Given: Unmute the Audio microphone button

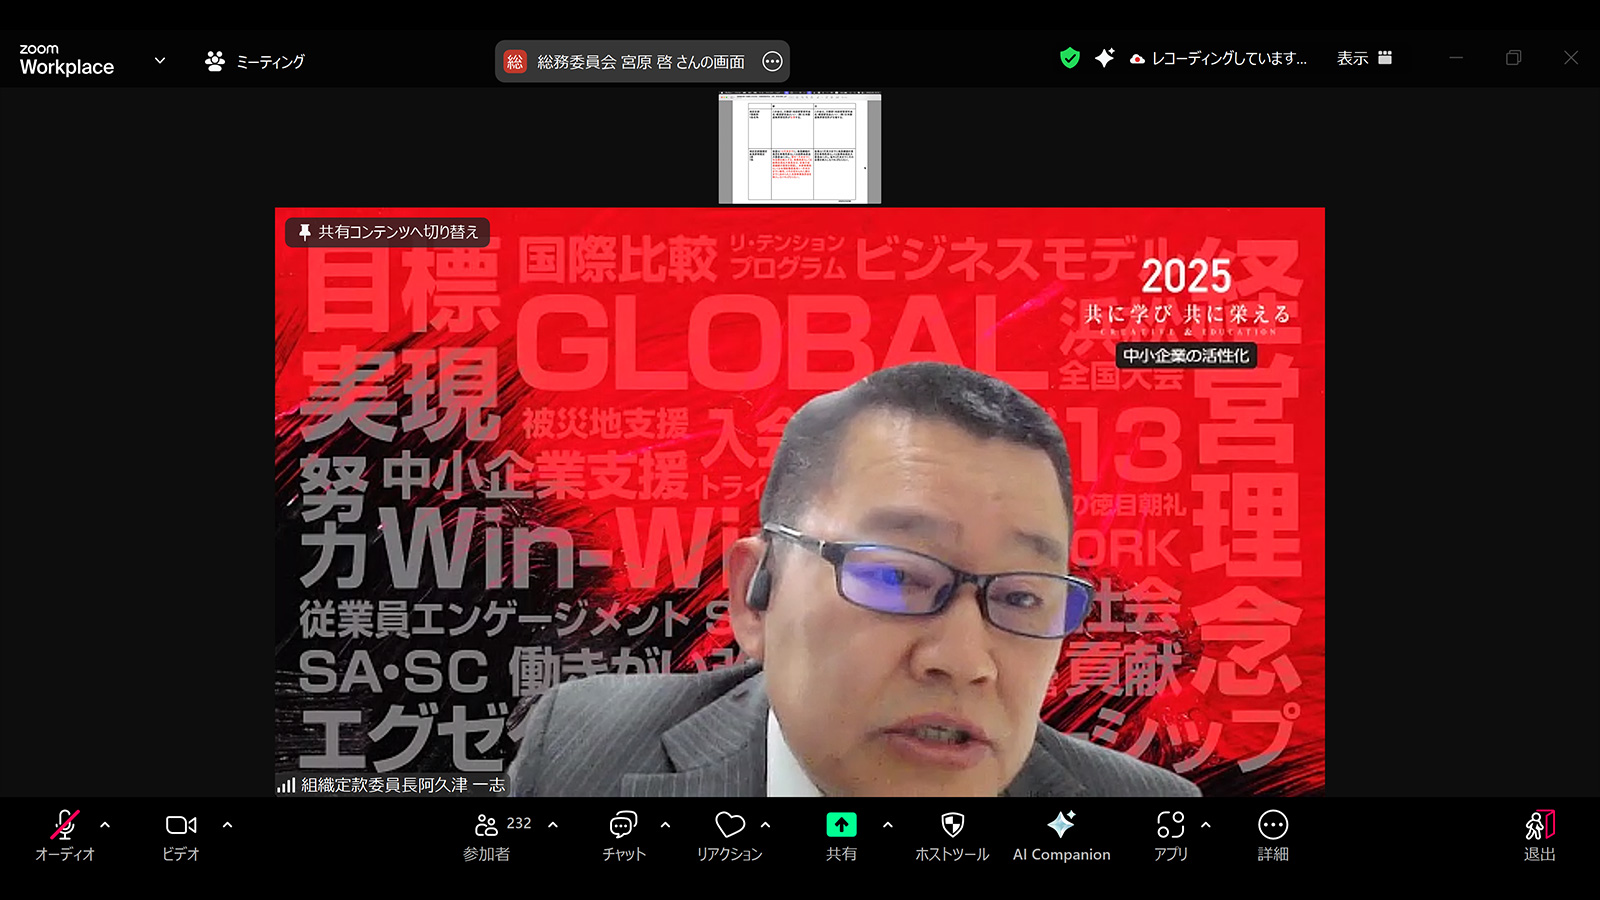Looking at the screenshot, I should point(64,836).
